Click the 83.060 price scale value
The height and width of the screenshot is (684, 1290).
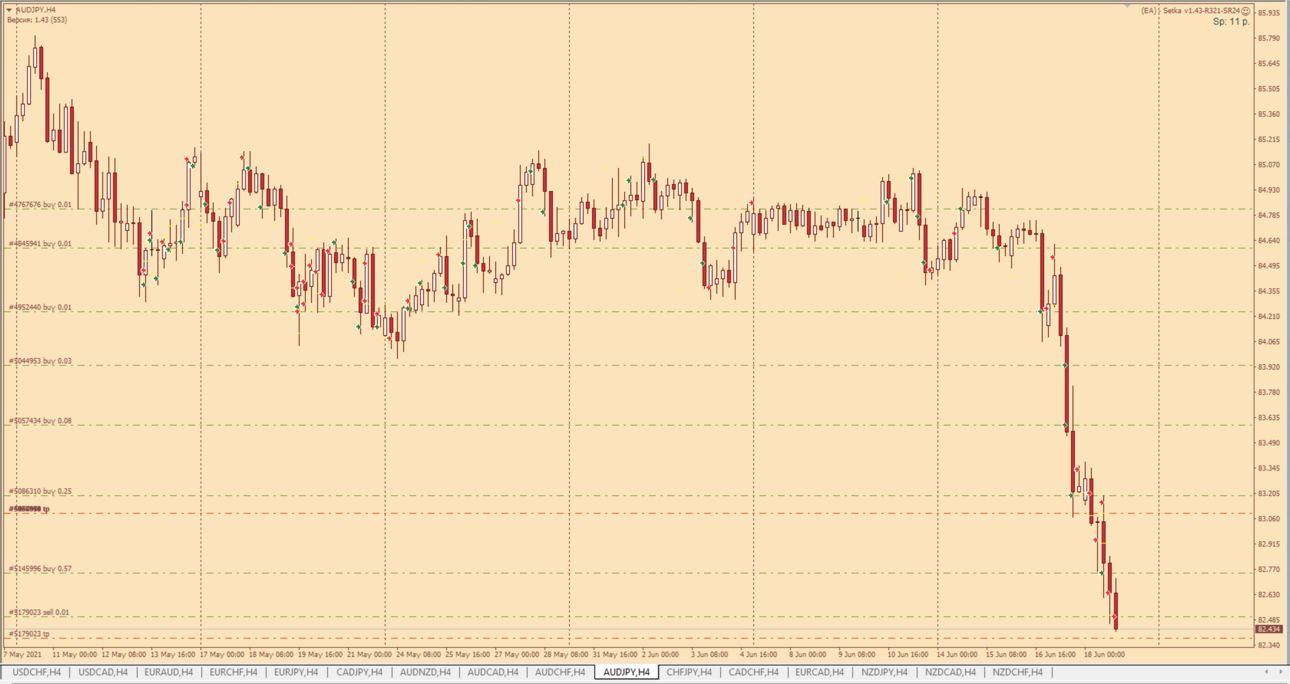coord(1269,518)
